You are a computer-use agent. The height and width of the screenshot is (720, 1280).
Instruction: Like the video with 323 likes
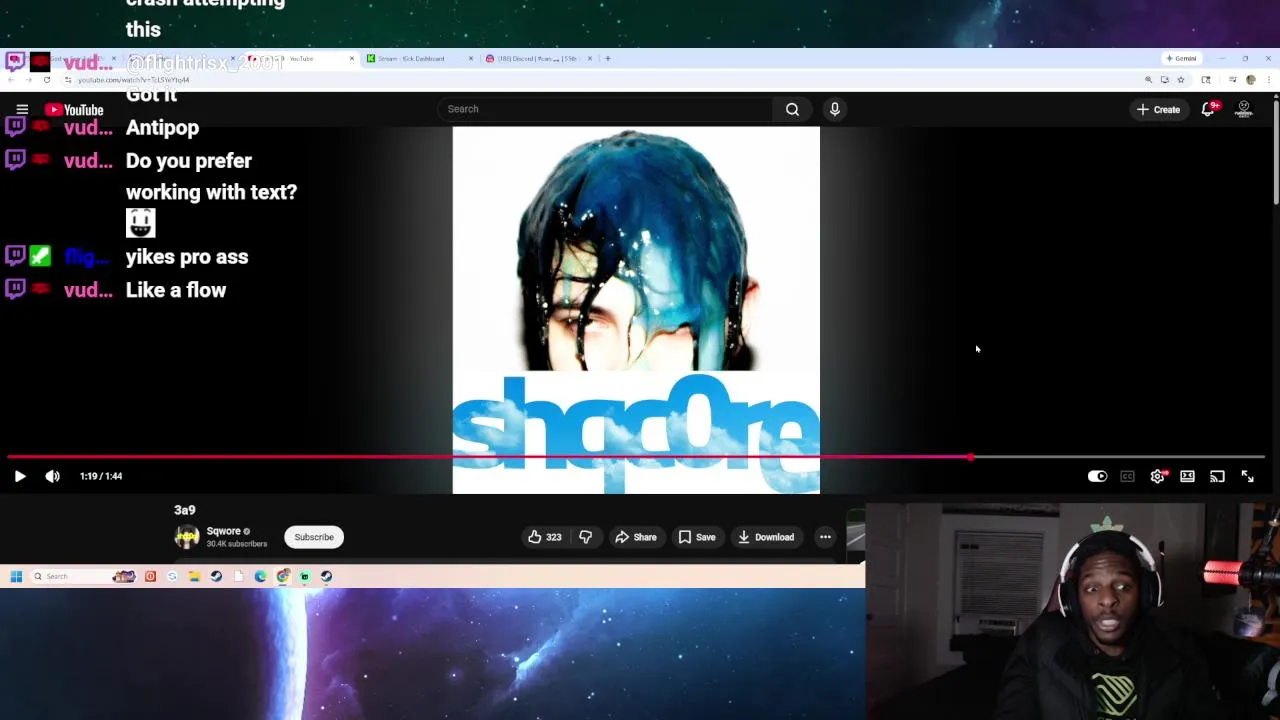coord(544,537)
